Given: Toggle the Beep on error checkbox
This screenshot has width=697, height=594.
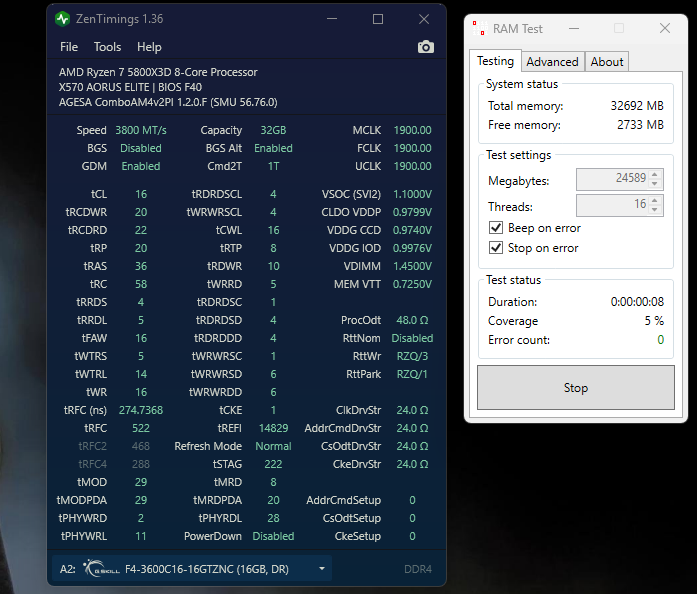Looking at the screenshot, I should pyautogui.click(x=496, y=228).
